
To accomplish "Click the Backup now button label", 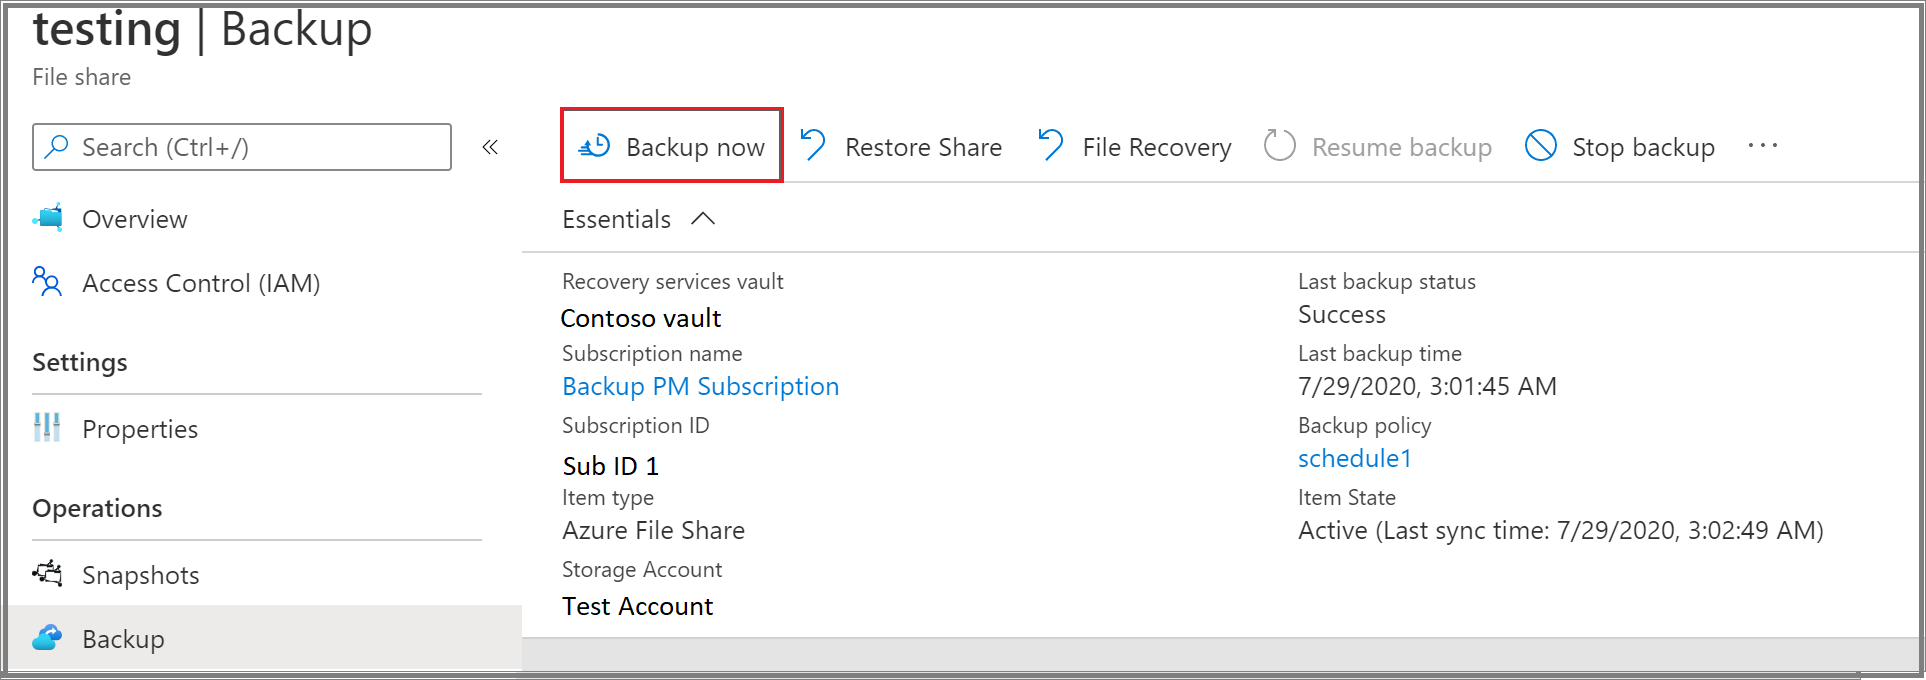I will tap(695, 147).
